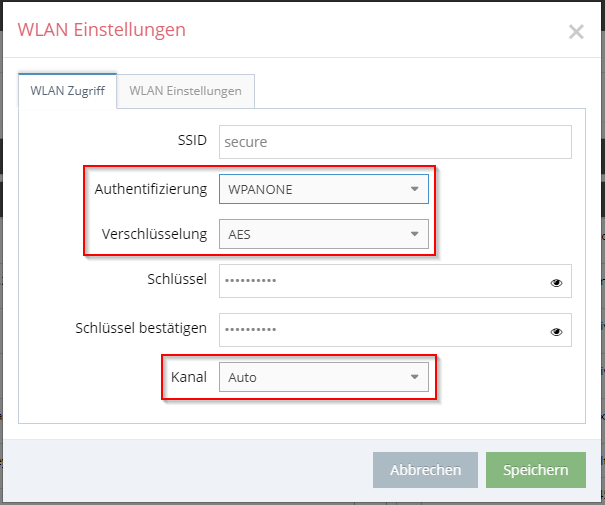Save settings with the Speichern button
The image size is (605, 505).
(536, 470)
